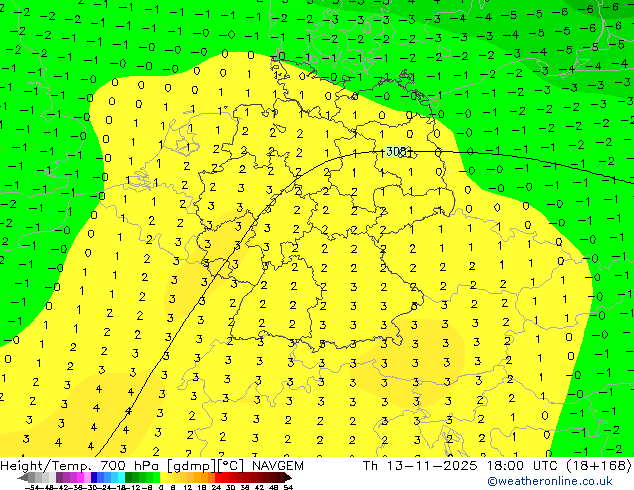This screenshot has height=490, width=634.
Task: Click the 54 scale value under the legend
Action: 288,487
